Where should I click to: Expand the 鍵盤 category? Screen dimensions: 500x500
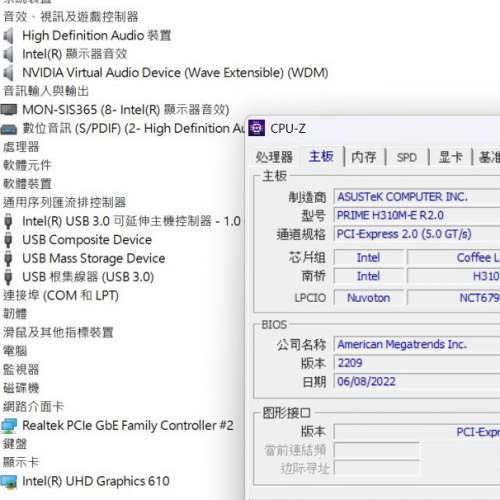tap(15, 444)
